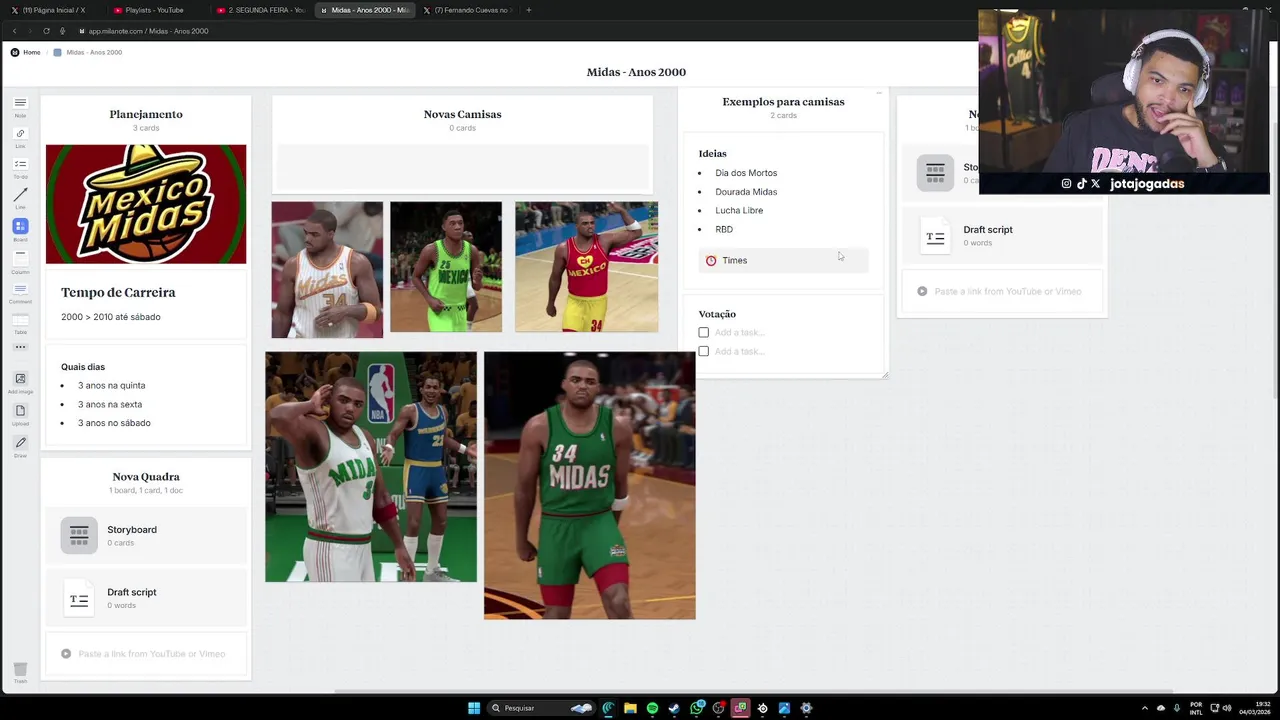Click the Nova Quadra column title

pos(146,477)
